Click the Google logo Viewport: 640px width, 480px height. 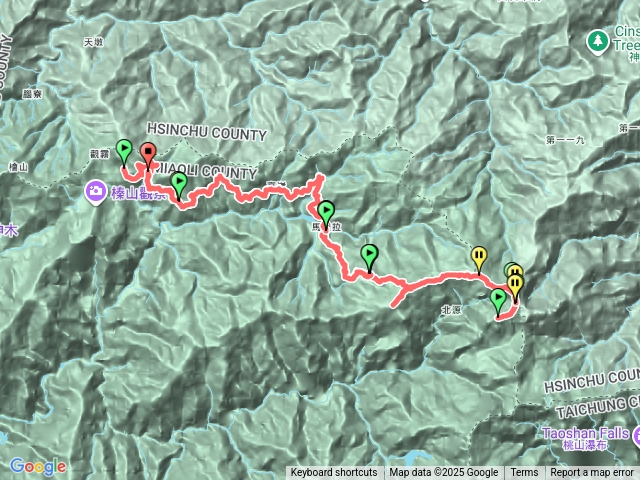(38, 466)
